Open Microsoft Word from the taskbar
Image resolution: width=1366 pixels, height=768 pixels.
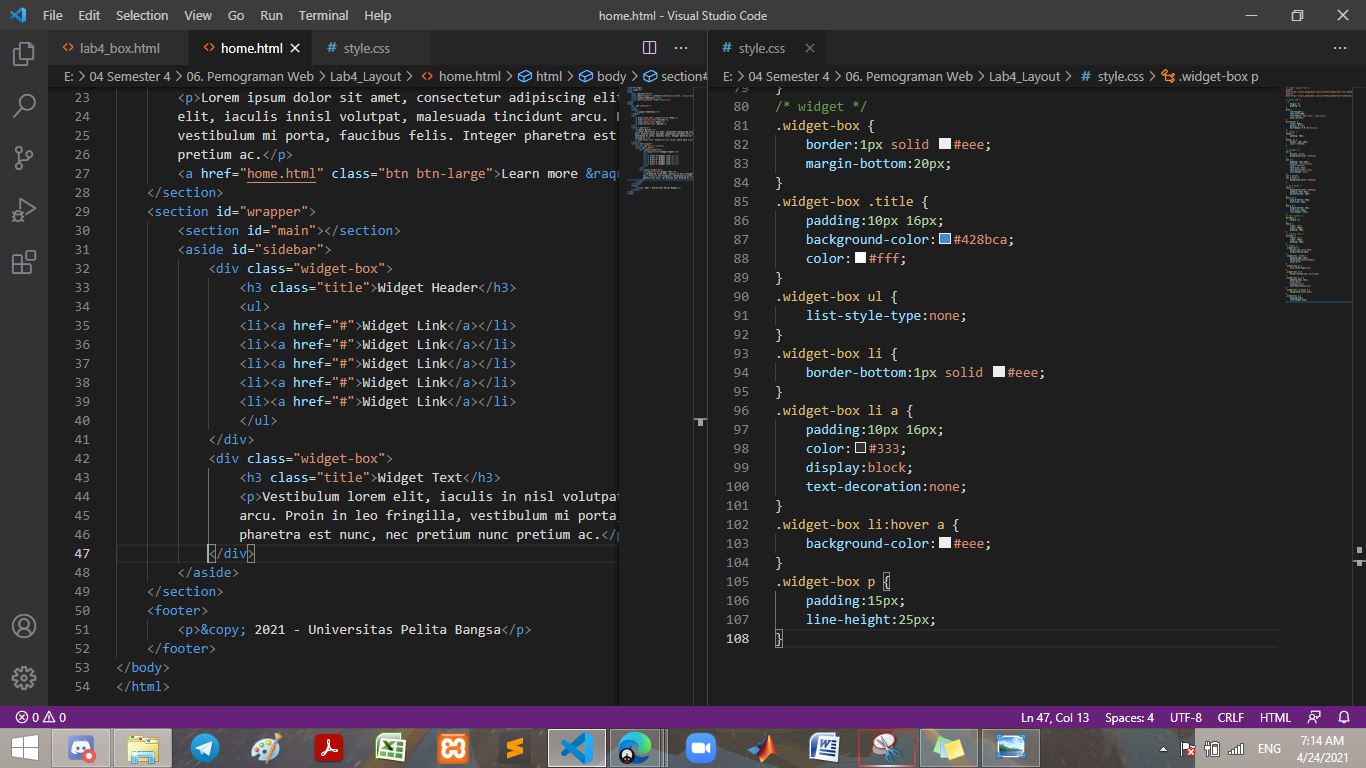coord(824,748)
